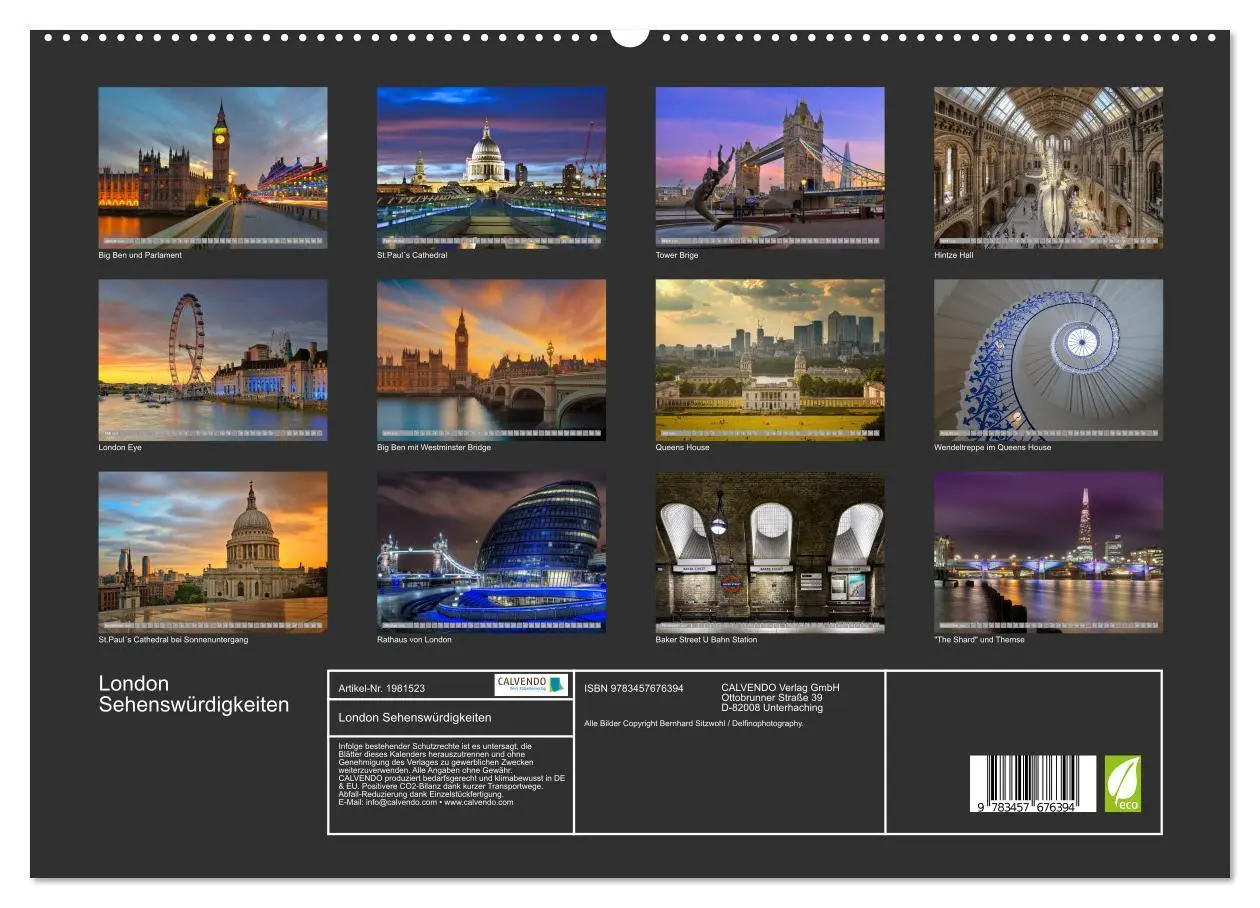Screen dimensions: 1260x908
Task: Click the info@calvendo.com email line
Action: point(426,802)
